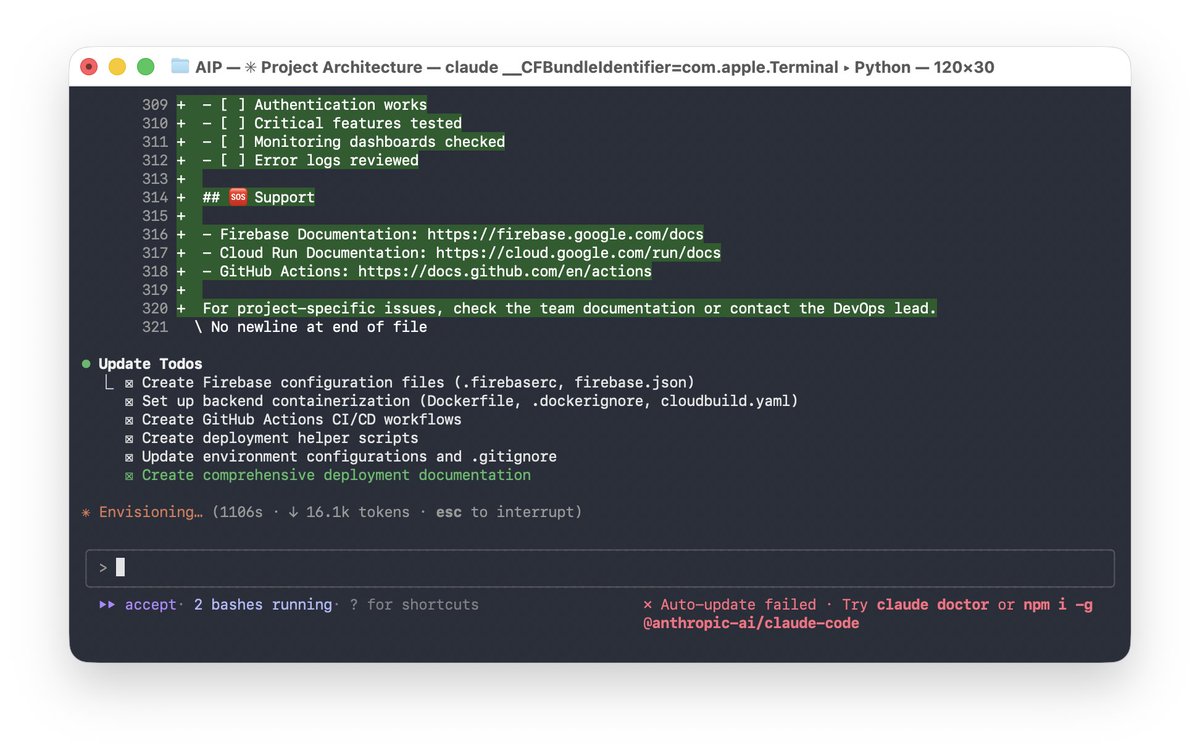
Task: Click 'claude doctor' in the error message
Action: (933, 605)
